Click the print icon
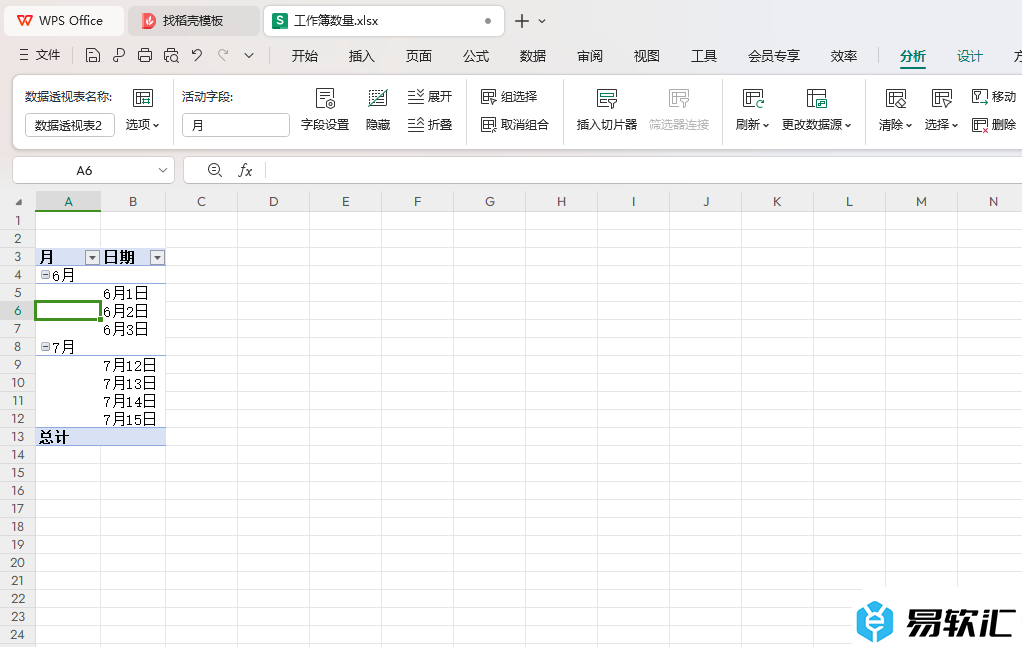Screen dimensions: 1022x647 tap(145, 55)
